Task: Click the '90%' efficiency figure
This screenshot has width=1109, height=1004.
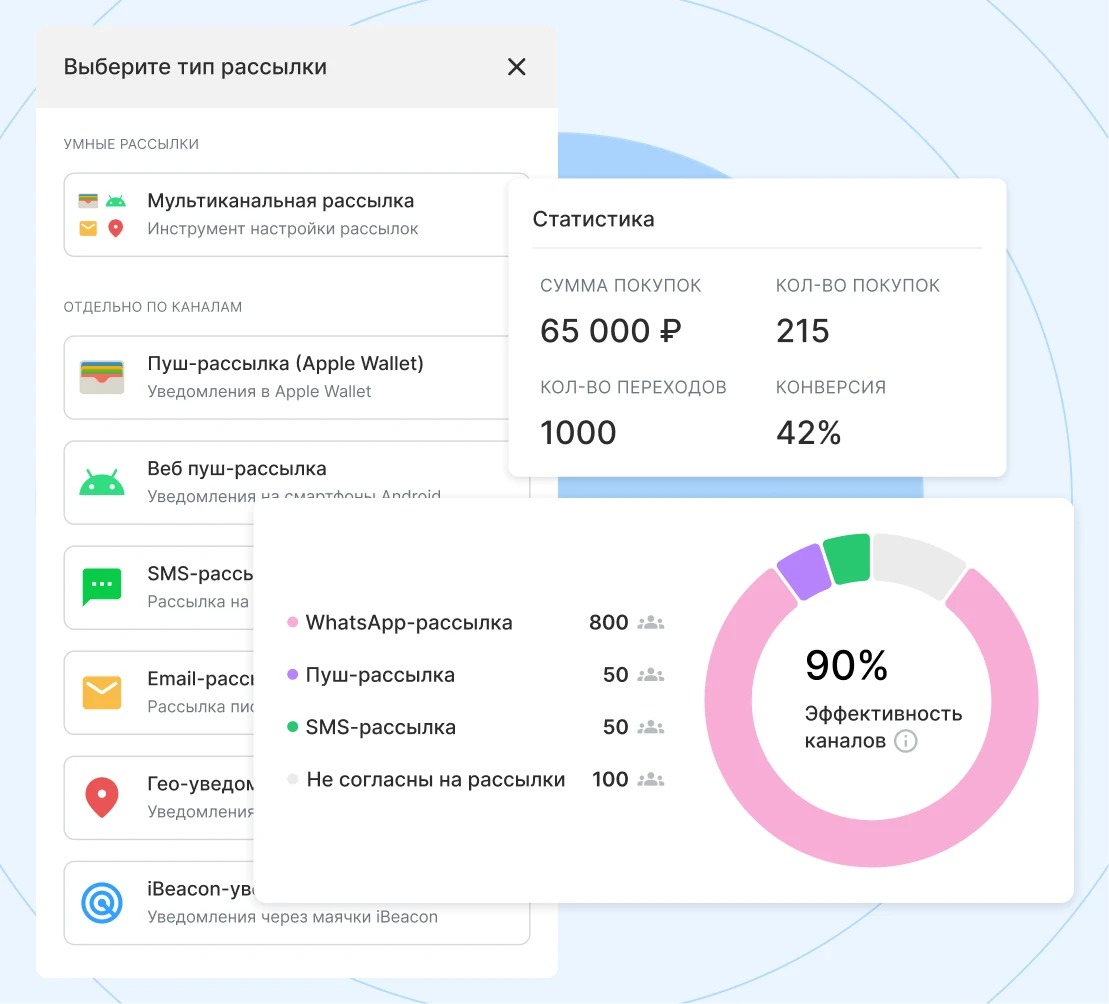Action: [x=847, y=665]
